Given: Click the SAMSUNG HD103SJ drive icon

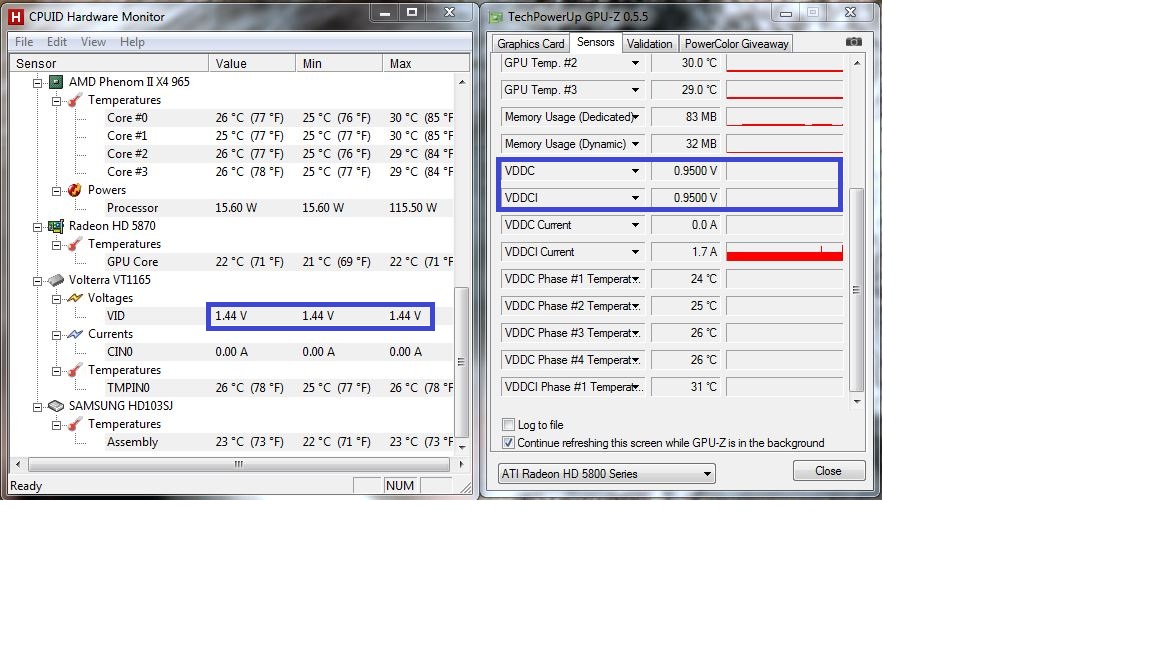Looking at the screenshot, I should coord(56,406).
